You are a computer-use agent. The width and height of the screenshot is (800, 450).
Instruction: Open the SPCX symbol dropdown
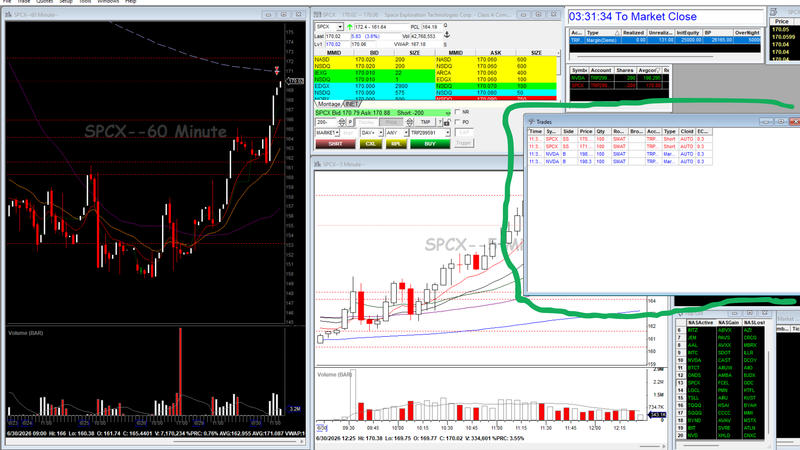pyautogui.click(x=340, y=27)
